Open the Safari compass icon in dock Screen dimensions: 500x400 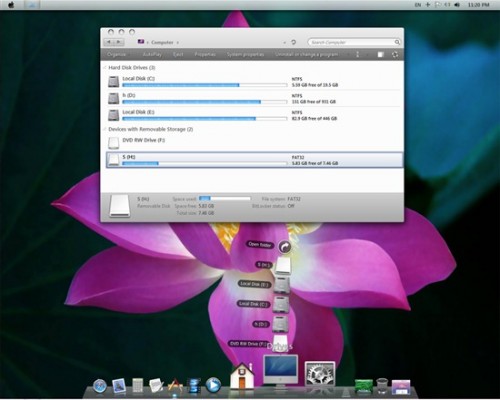(x=100, y=386)
